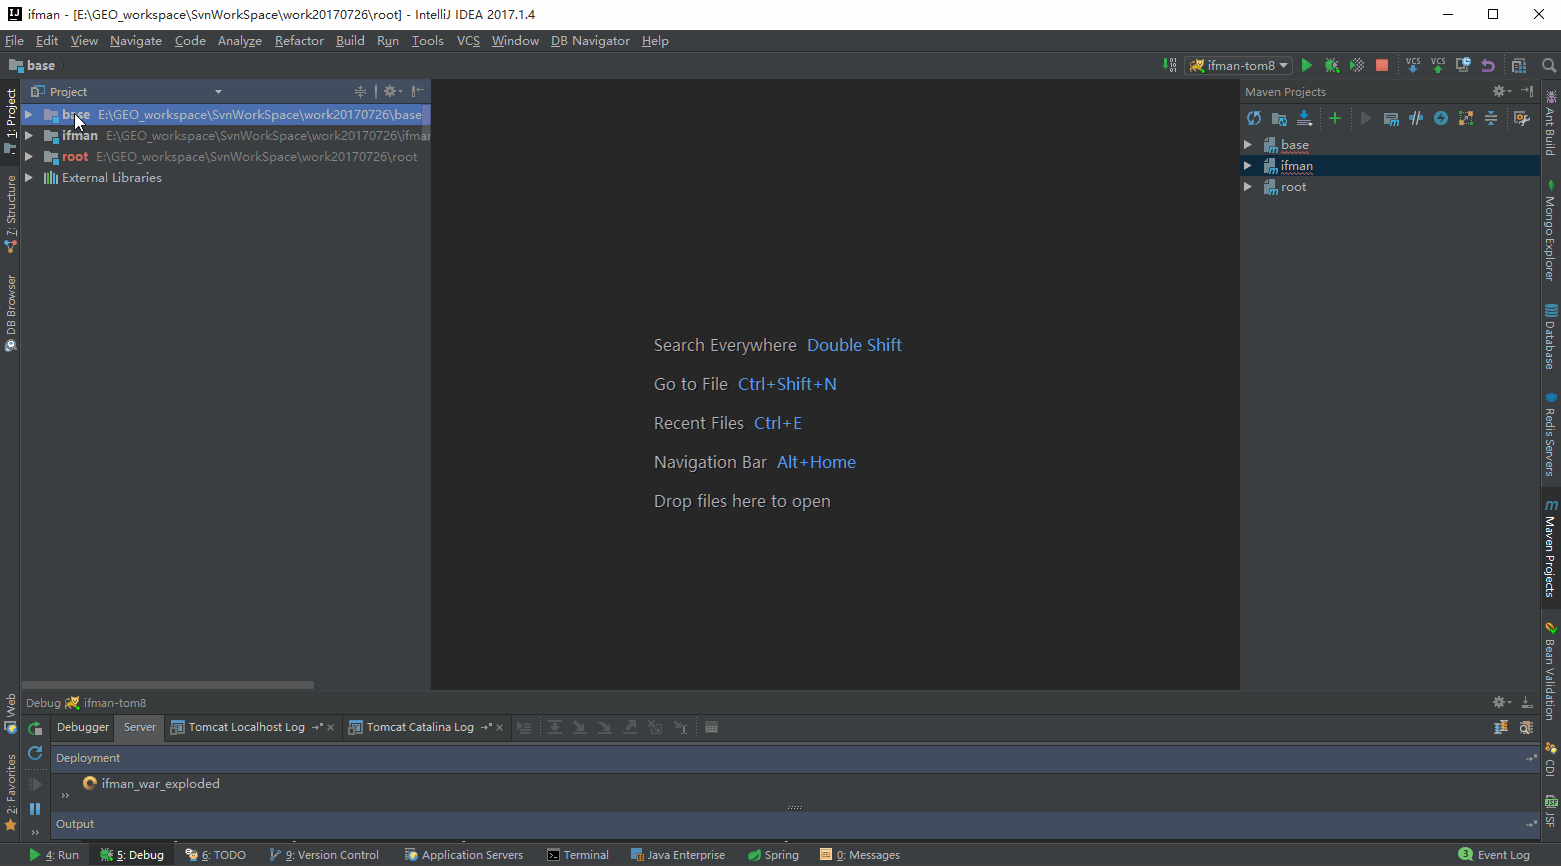Select External Libraries tree row

tap(226, 178)
